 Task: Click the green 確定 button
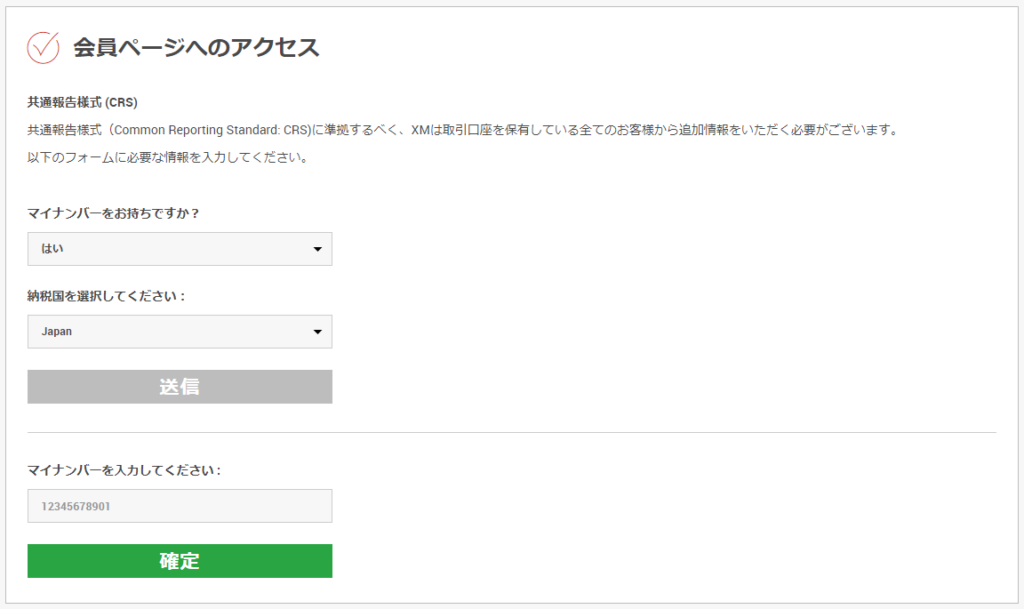coord(180,561)
